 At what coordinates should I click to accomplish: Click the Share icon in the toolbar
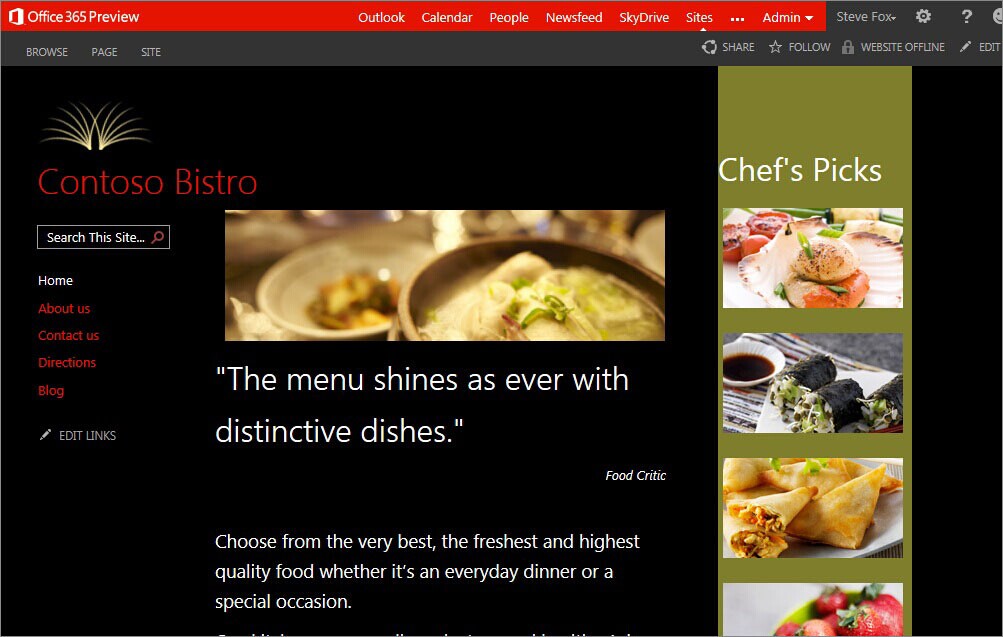pyautogui.click(x=709, y=47)
